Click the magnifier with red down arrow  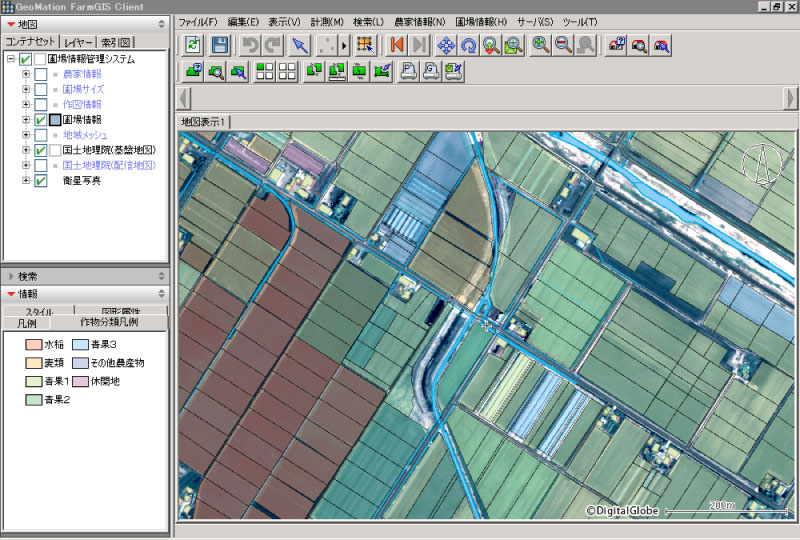(x=491, y=45)
